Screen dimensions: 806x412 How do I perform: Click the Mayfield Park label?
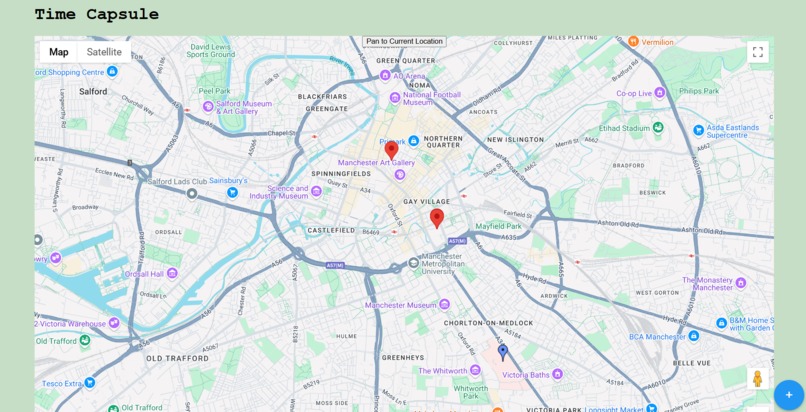498,226
